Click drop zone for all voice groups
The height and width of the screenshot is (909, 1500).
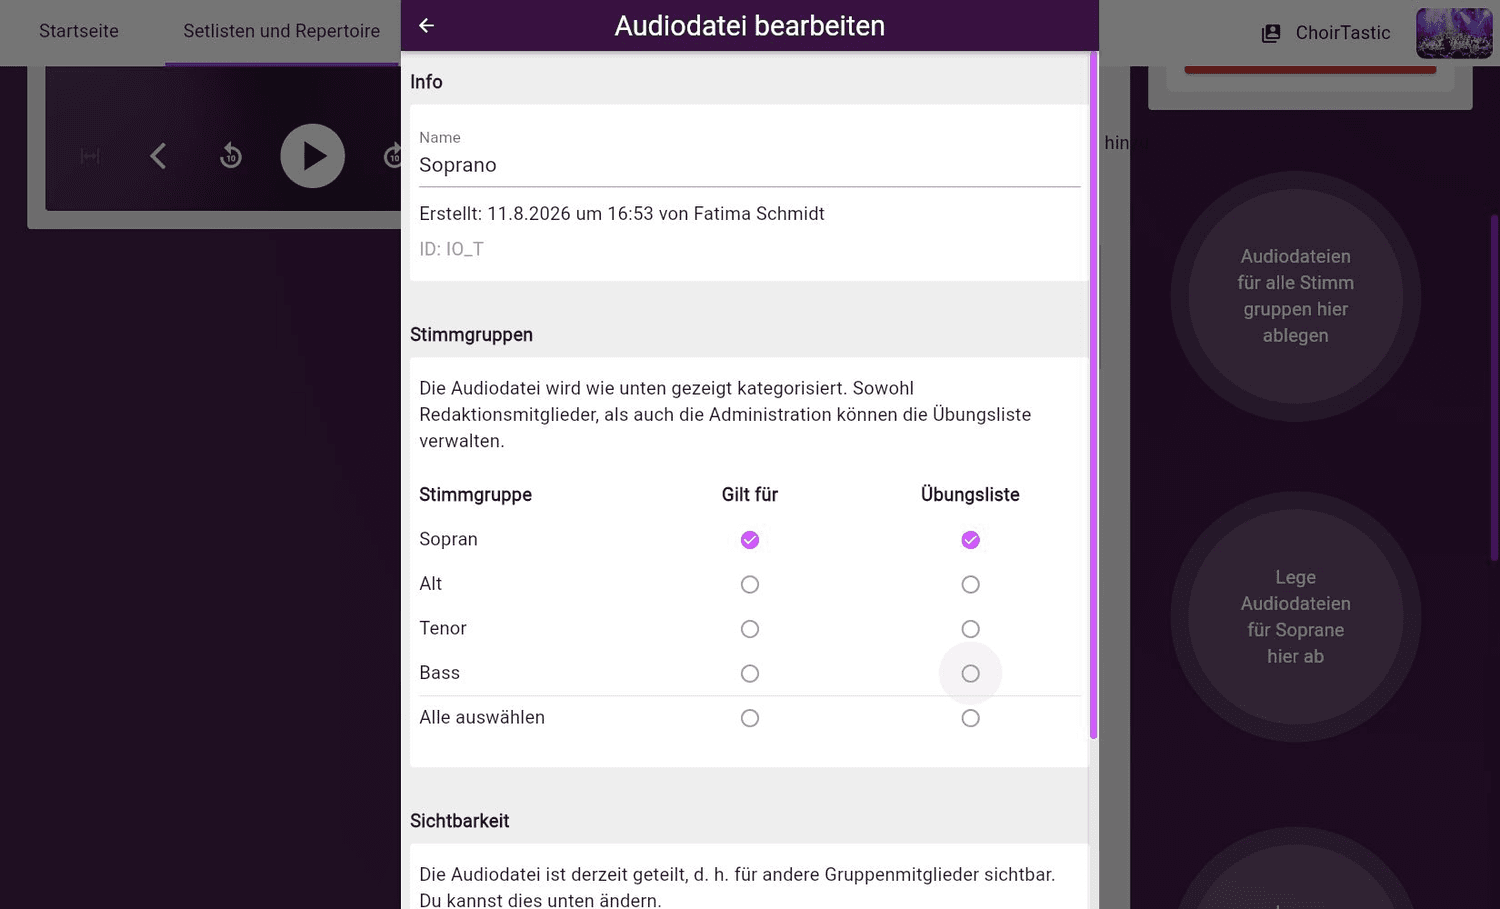coord(1296,296)
